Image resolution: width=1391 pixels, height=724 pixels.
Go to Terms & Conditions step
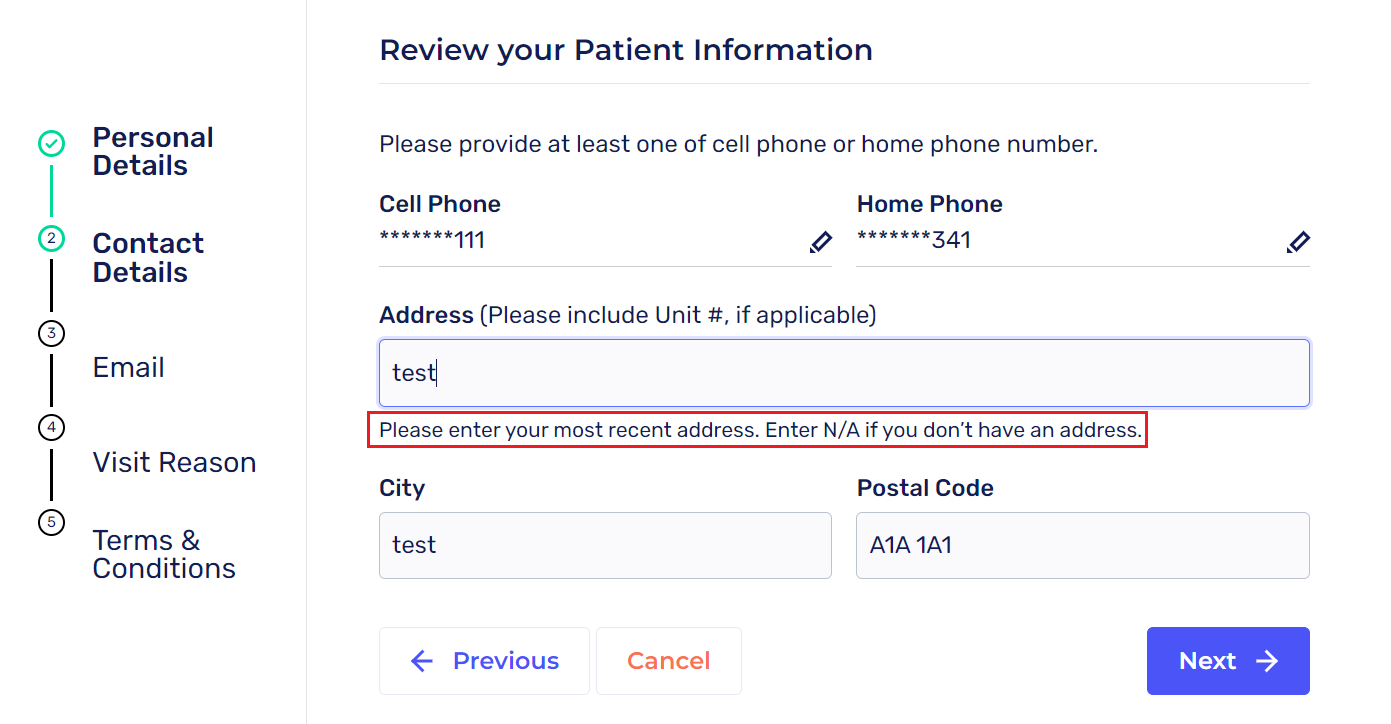[164, 554]
